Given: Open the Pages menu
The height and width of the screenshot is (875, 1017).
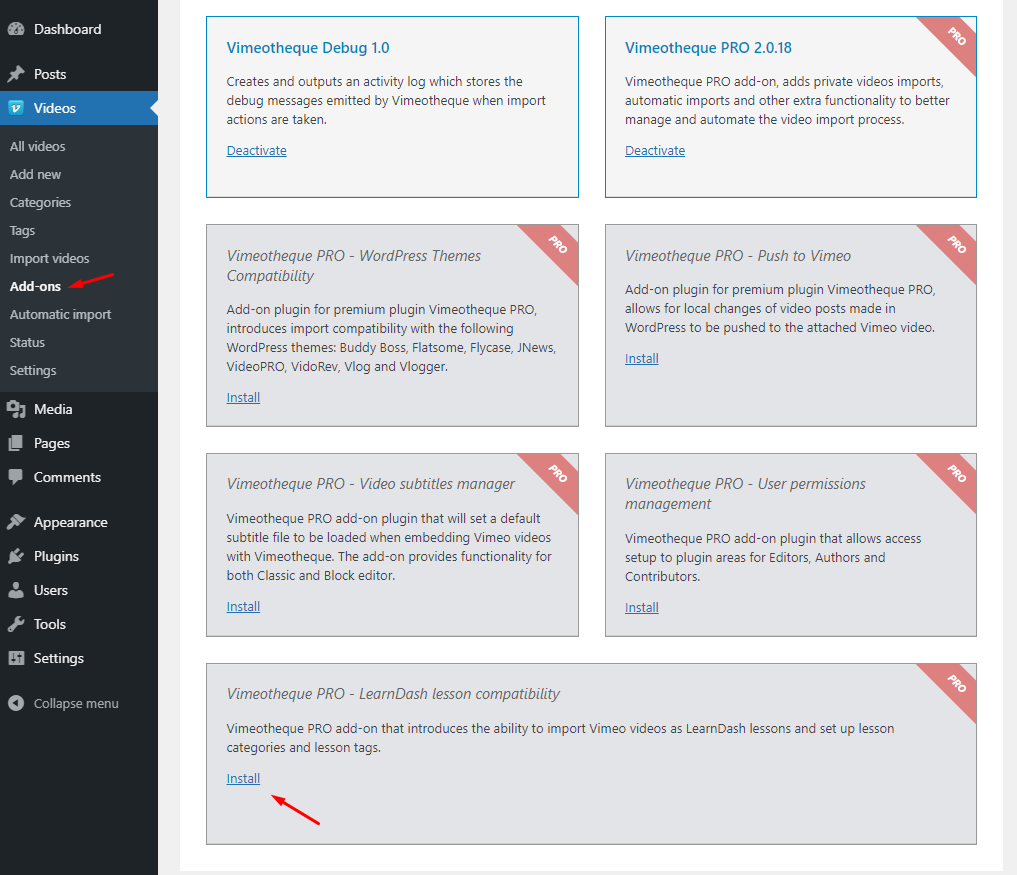Looking at the screenshot, I should pos(52,443).
